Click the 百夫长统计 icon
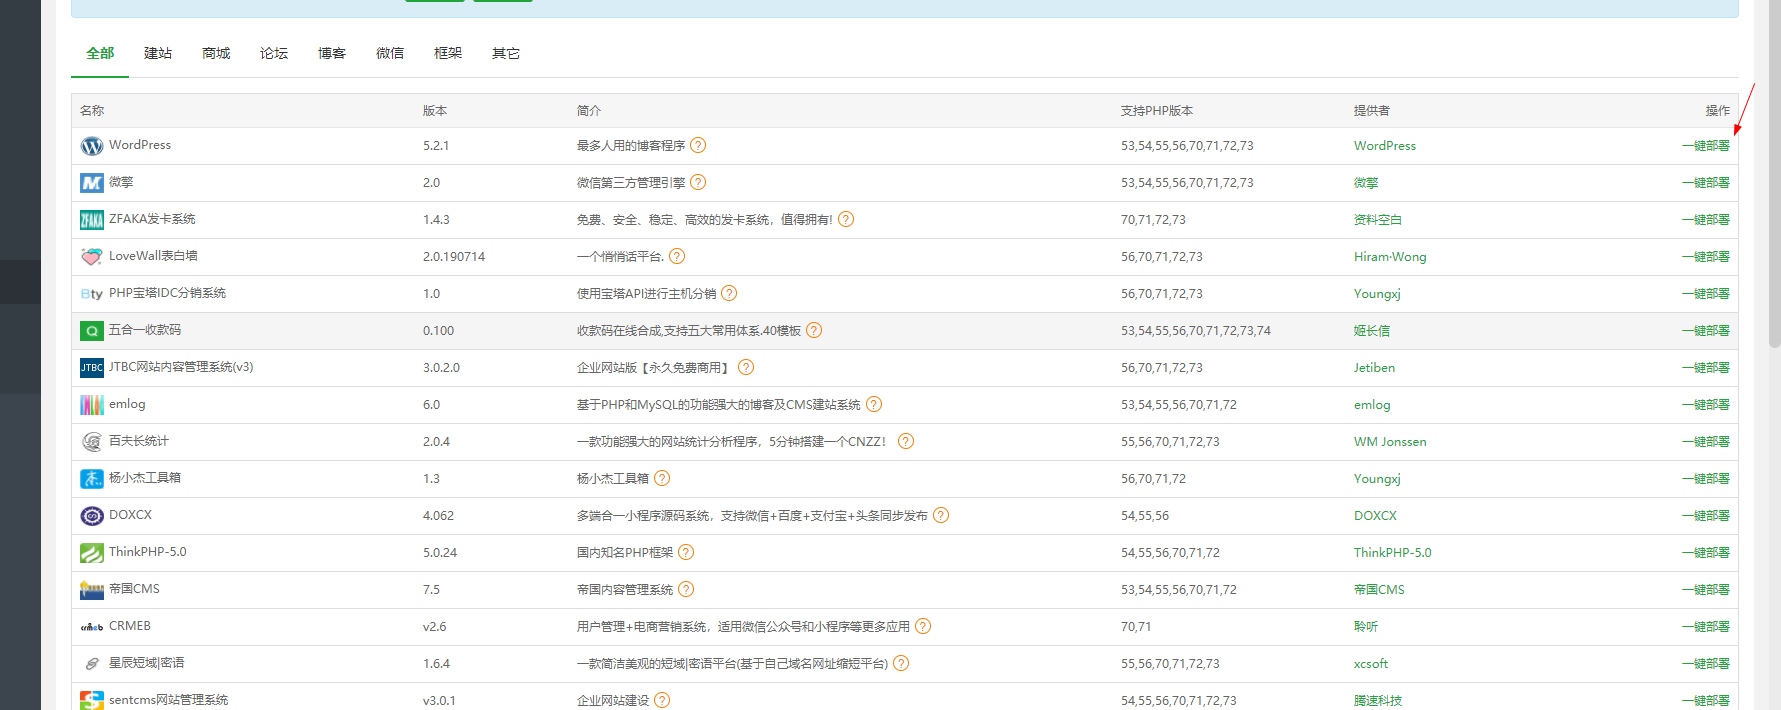Image resolution: width=1781 pixels, height=710 pixels. [x=92, y=442]
